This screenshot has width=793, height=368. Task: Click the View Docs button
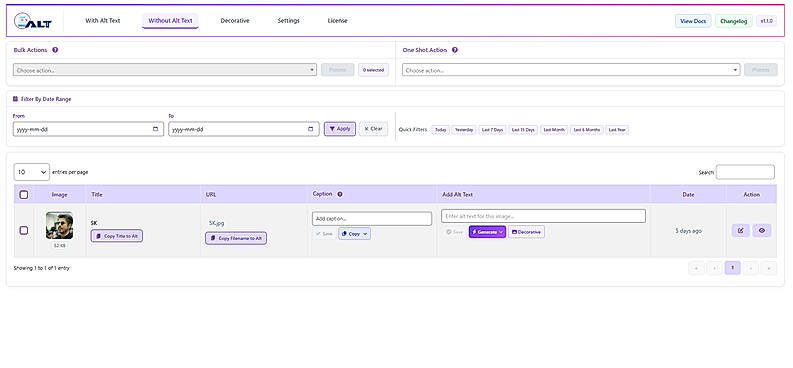[693, 21]
